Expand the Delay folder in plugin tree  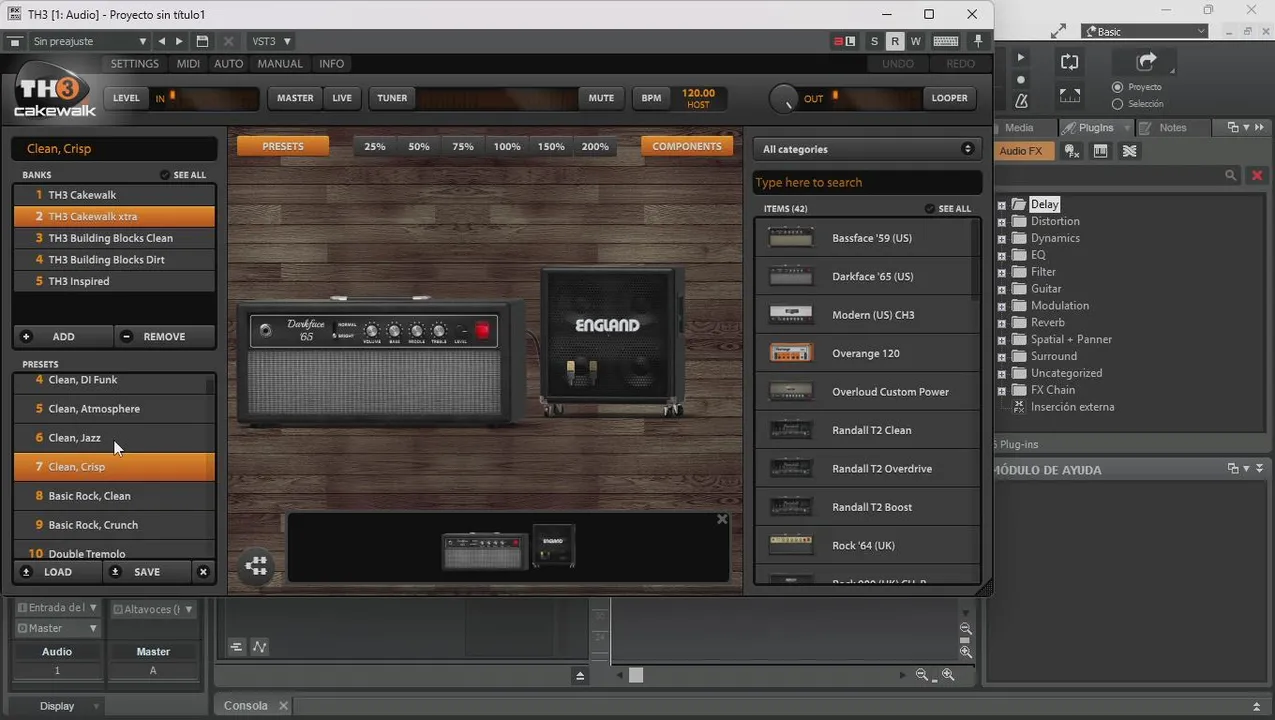tap(1002, 204)
